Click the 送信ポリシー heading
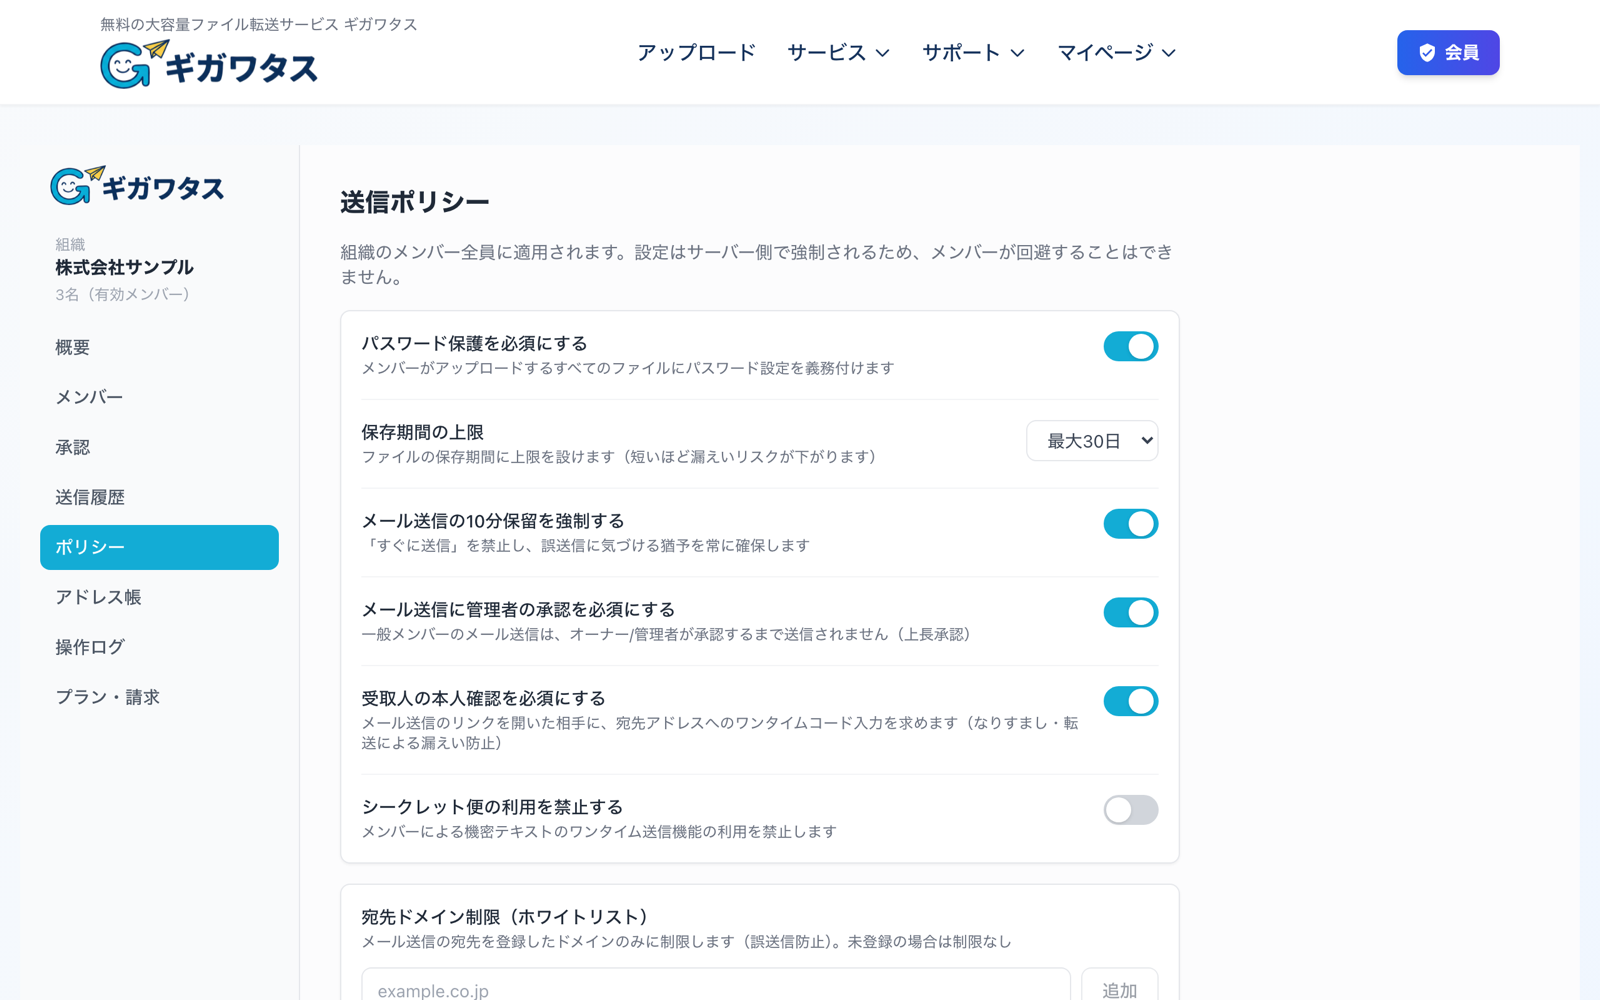Screen dimensions: 1600x1000 415,202
